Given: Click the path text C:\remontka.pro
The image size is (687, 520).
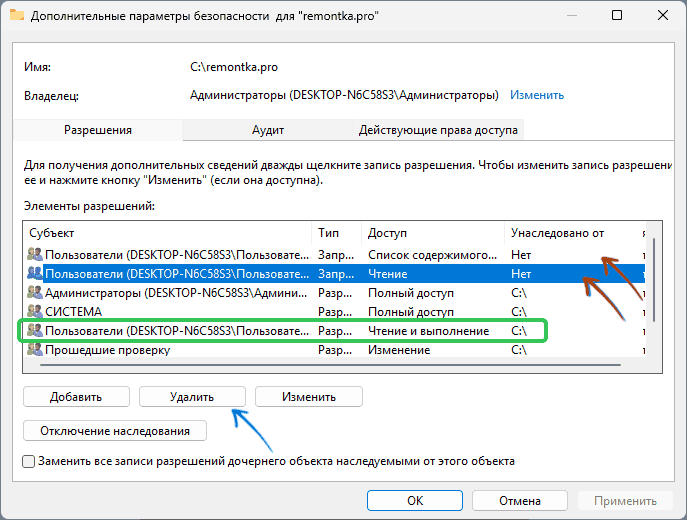Looking at the screenshot, I should click(x=234, y=67).
